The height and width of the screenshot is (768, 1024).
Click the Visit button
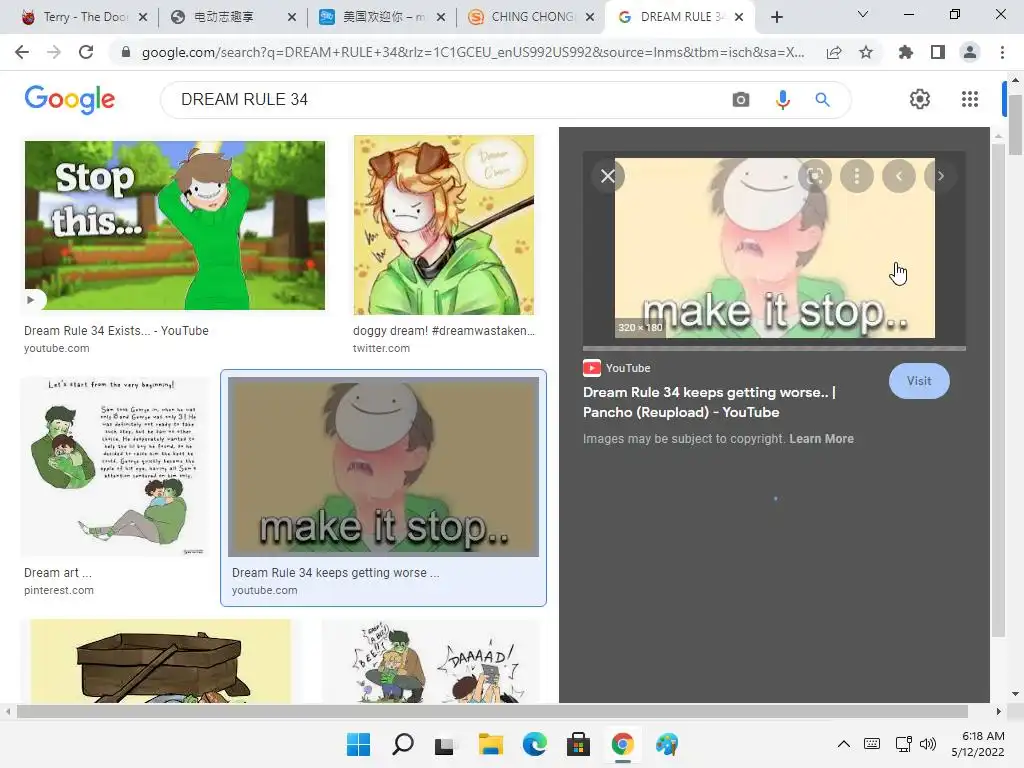(x=919, y=381)
